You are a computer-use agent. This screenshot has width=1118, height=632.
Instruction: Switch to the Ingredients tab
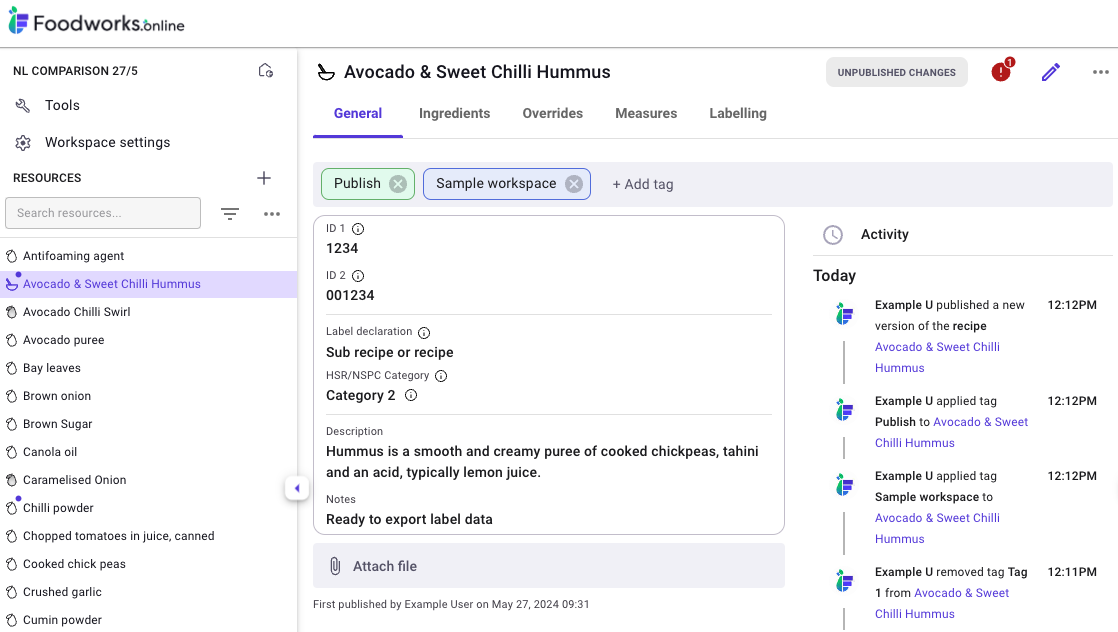[454, 113]
